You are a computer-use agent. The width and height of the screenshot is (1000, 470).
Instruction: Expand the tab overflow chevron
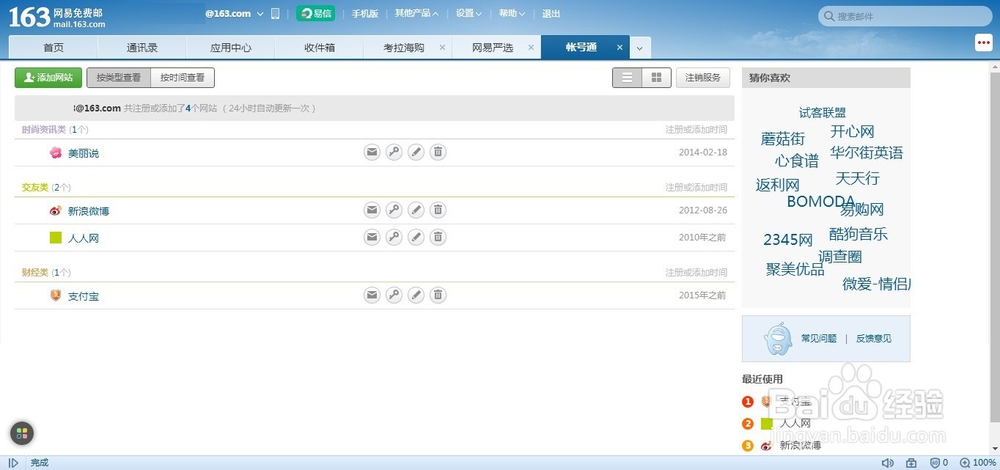tap(640, 48)
